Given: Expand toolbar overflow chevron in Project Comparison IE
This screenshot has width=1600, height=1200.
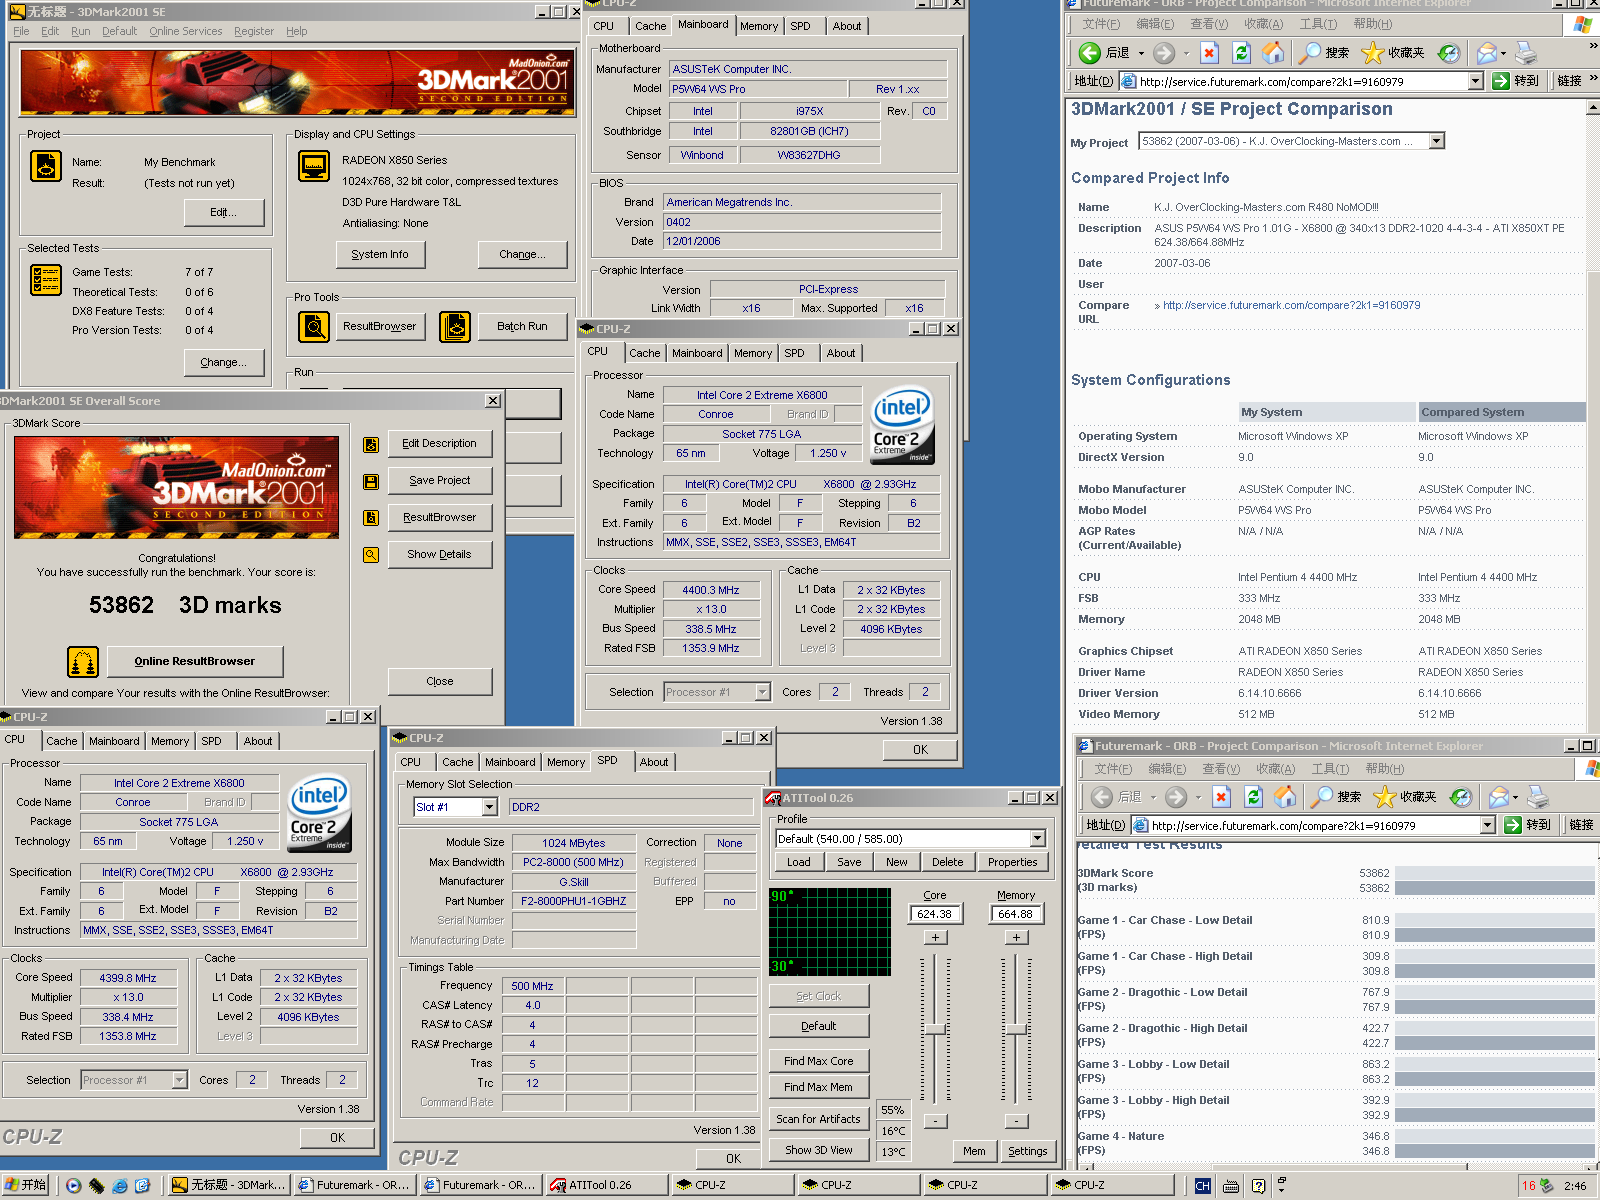Looking at the screenshot, I should (1593, 46).
